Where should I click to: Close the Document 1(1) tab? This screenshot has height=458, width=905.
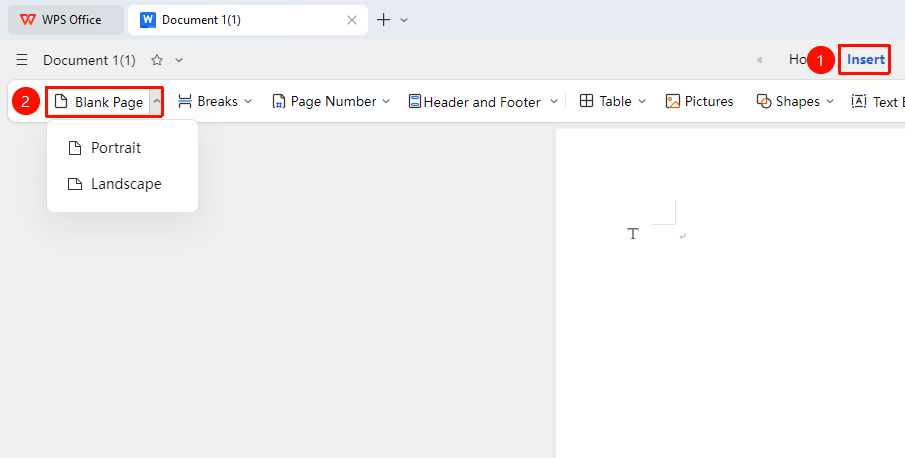[351, 20]
